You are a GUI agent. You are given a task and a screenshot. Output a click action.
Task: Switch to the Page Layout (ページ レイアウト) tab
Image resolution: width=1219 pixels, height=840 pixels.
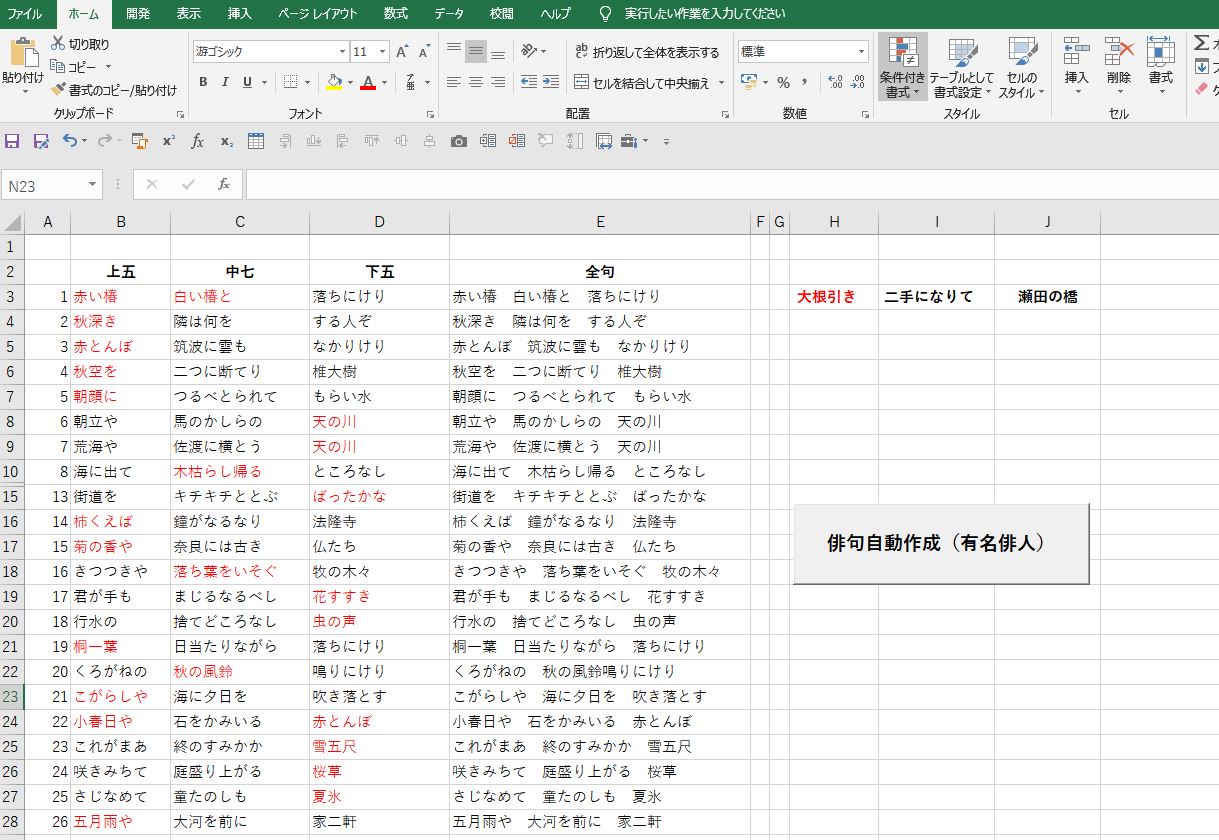[x=318, y=14]
